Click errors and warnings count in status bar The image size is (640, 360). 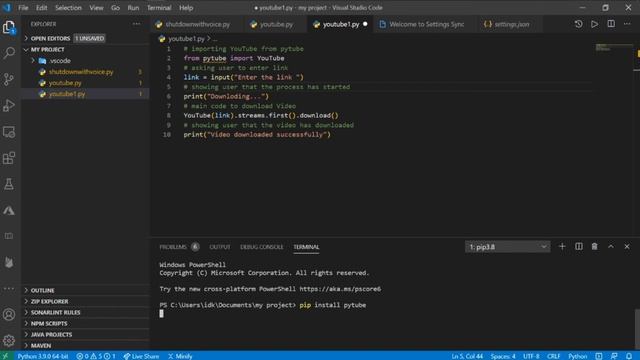coord(96,356)
